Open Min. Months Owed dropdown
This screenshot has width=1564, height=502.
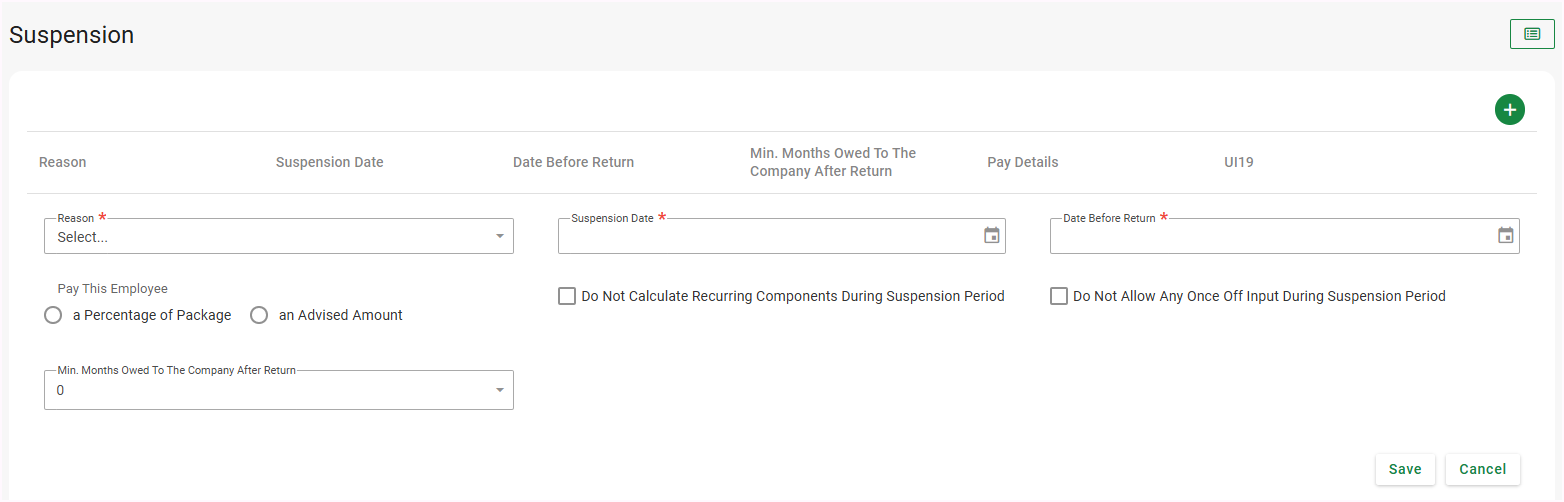click(278, 390)
